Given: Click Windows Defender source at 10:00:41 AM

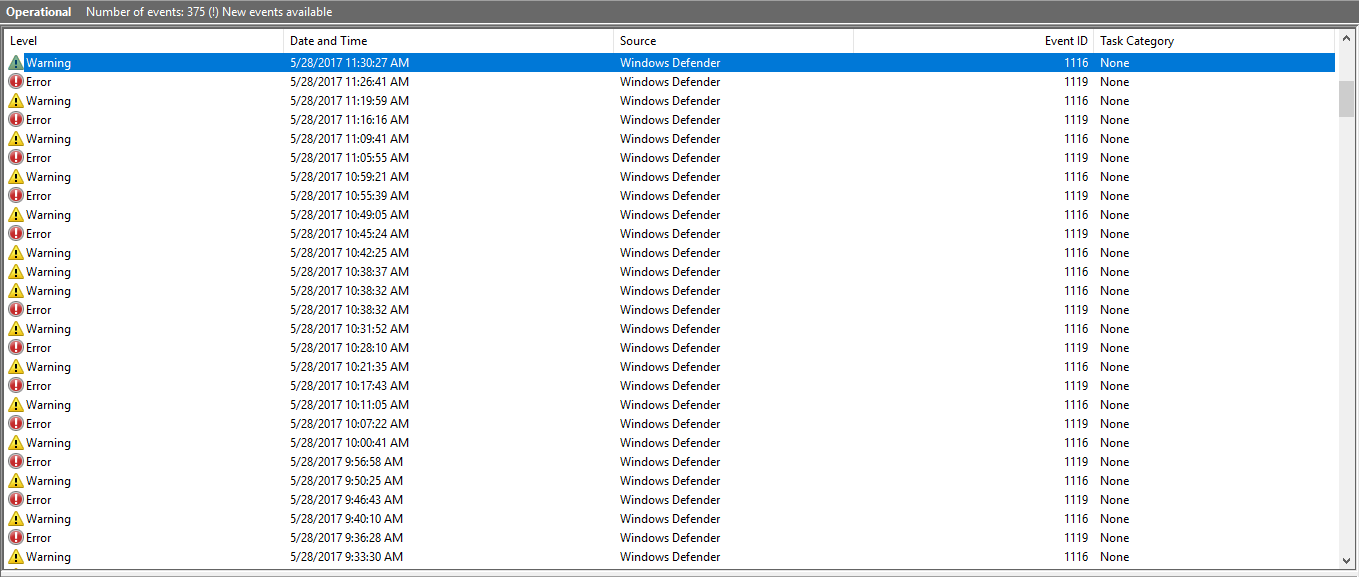Looking at the screenshot, I should point(670,443).
